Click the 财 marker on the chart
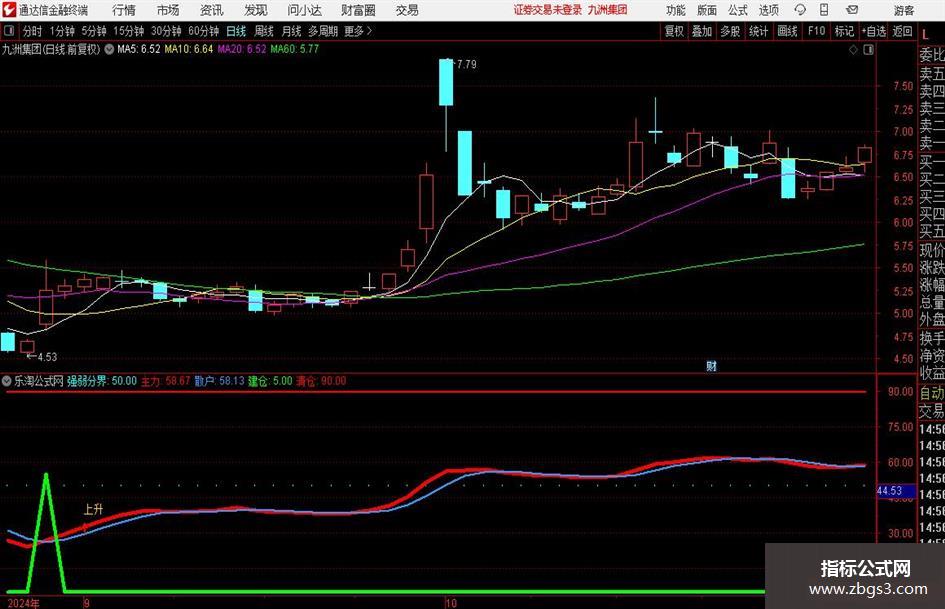 pyautogui.click(x=711, y=366)
